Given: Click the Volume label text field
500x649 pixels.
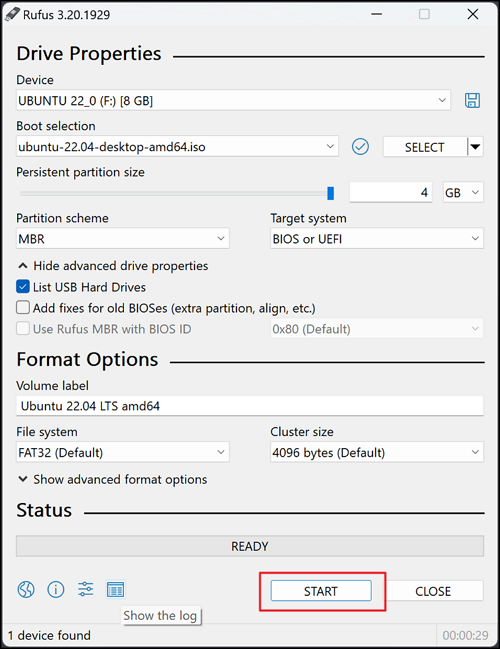Looking at the screenshot, I should (x=250, y=406).
